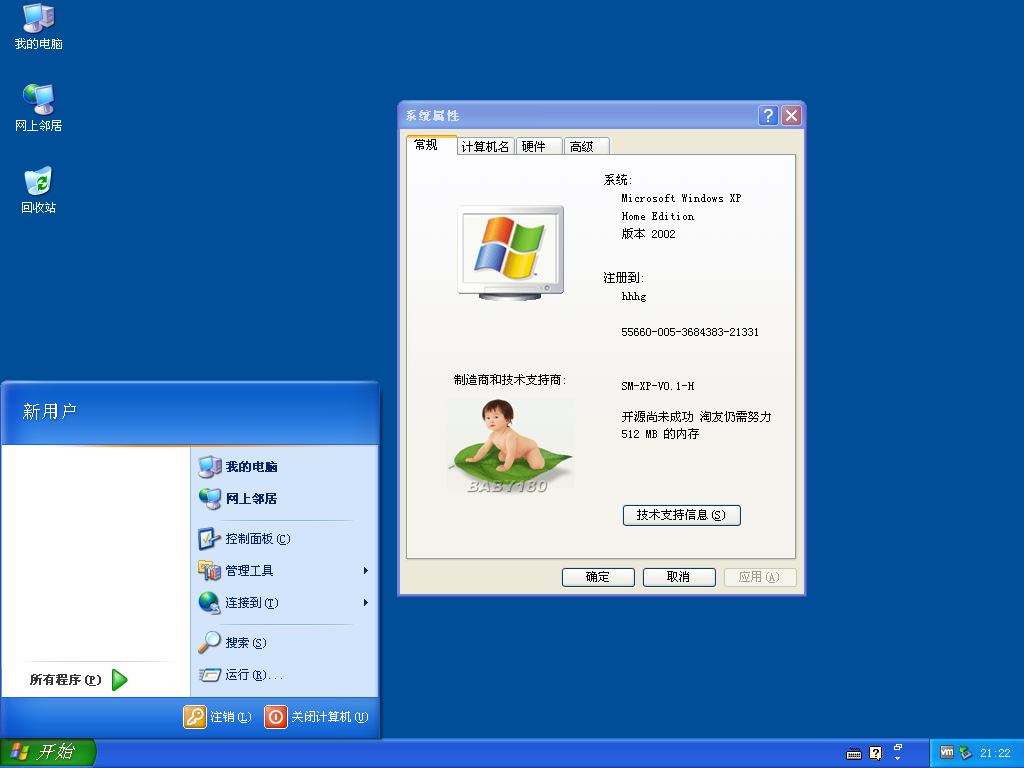Select the 回收站 recycle bin on desktop
Screen dimensions: 1024x768
tap(39, 190)
